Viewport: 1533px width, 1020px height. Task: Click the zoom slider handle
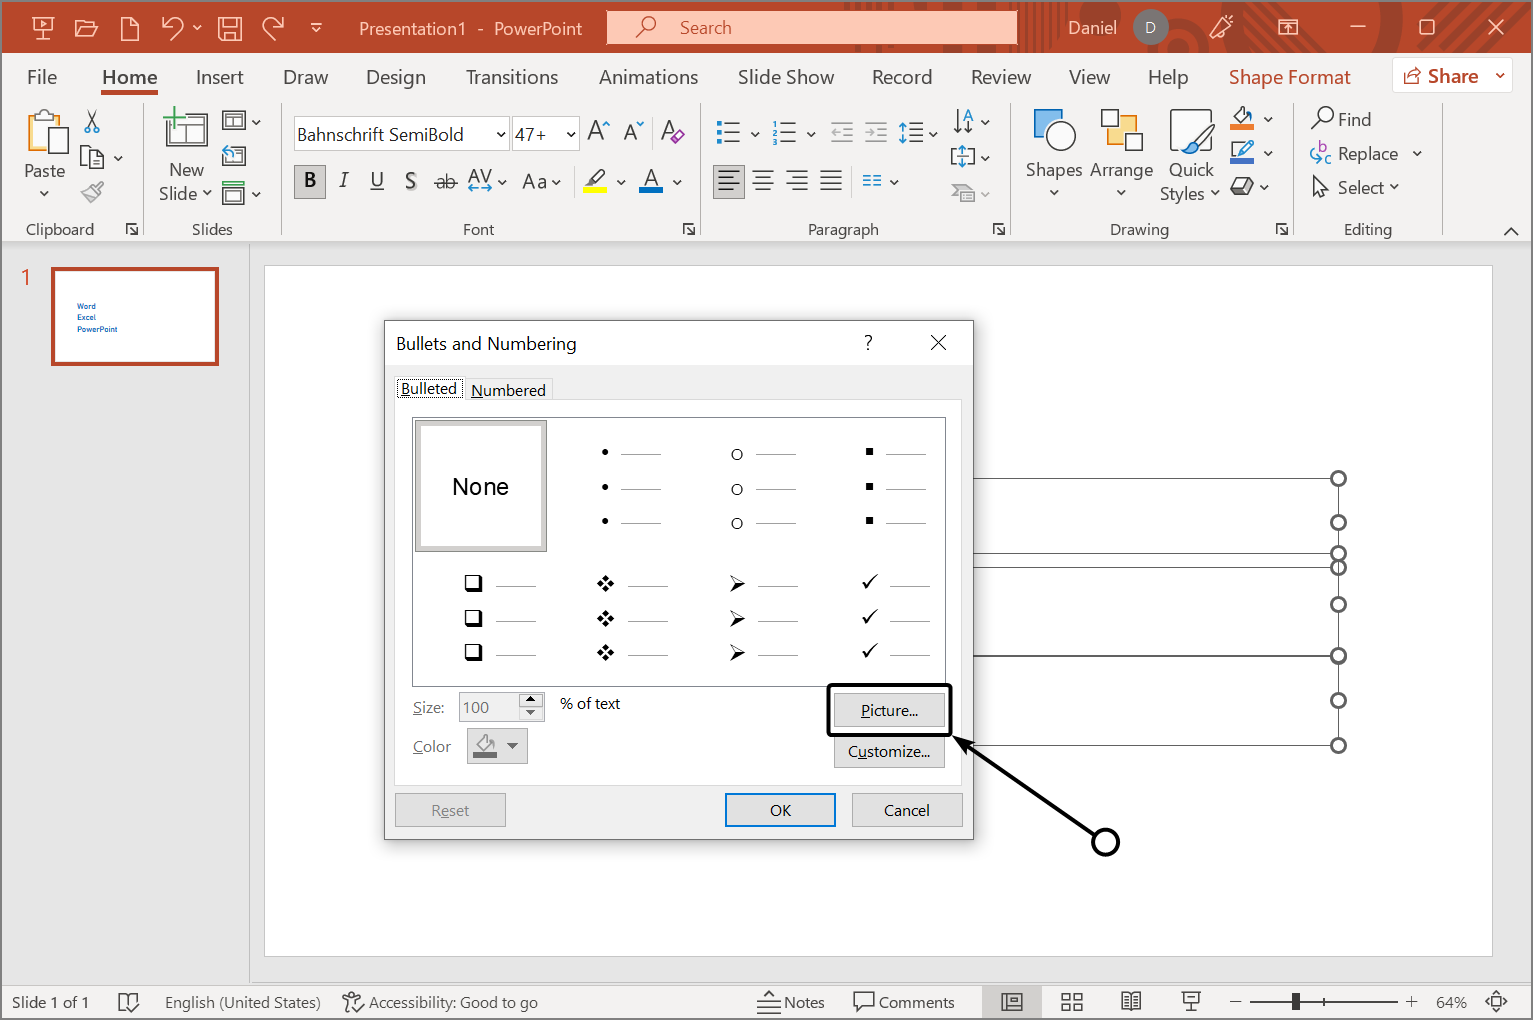tap(1295, 1002)
